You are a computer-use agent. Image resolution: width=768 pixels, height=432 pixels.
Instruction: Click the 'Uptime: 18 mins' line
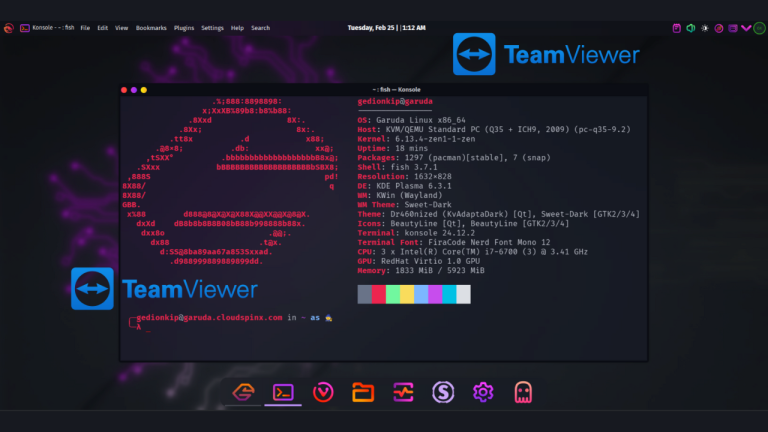(392, 148)
